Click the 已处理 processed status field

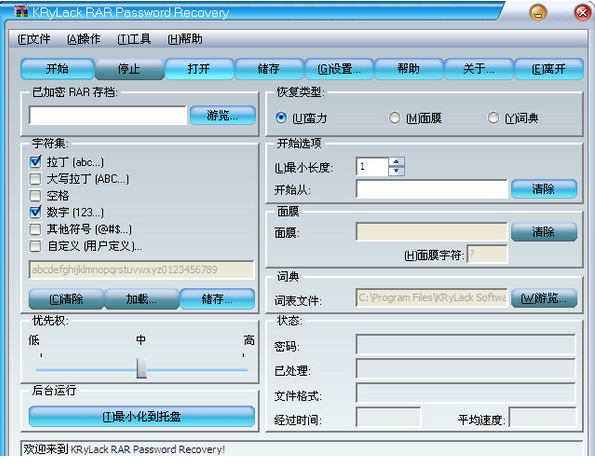pos(466,369)
